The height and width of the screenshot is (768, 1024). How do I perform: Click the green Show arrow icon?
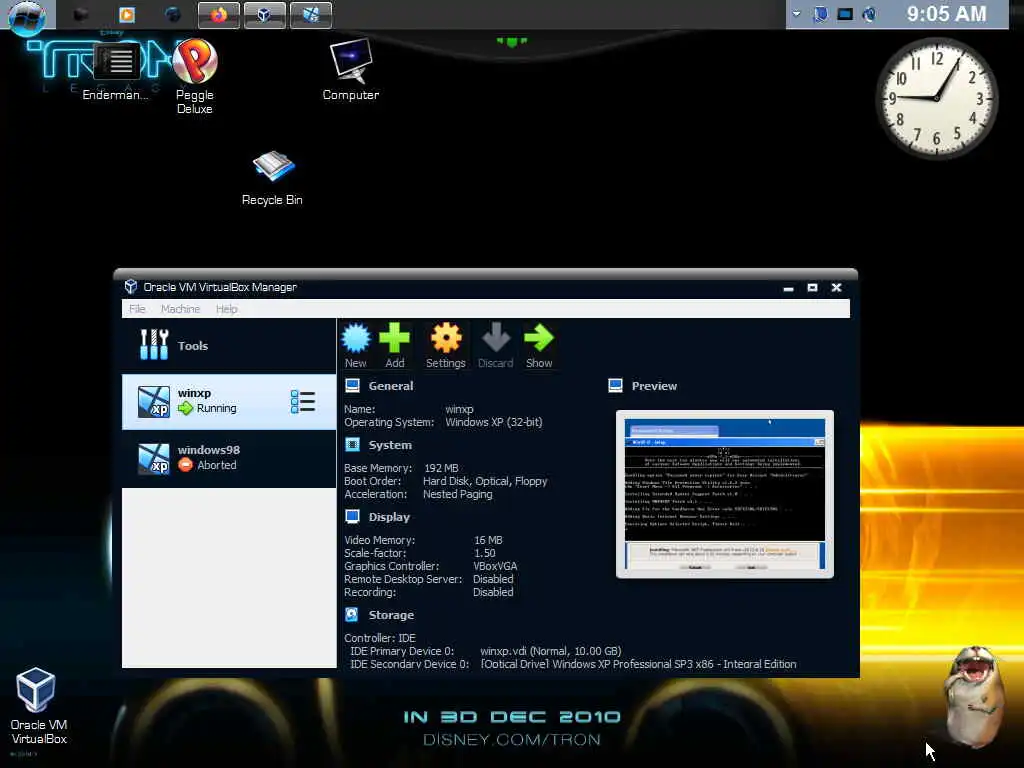(x=539, y=338)
